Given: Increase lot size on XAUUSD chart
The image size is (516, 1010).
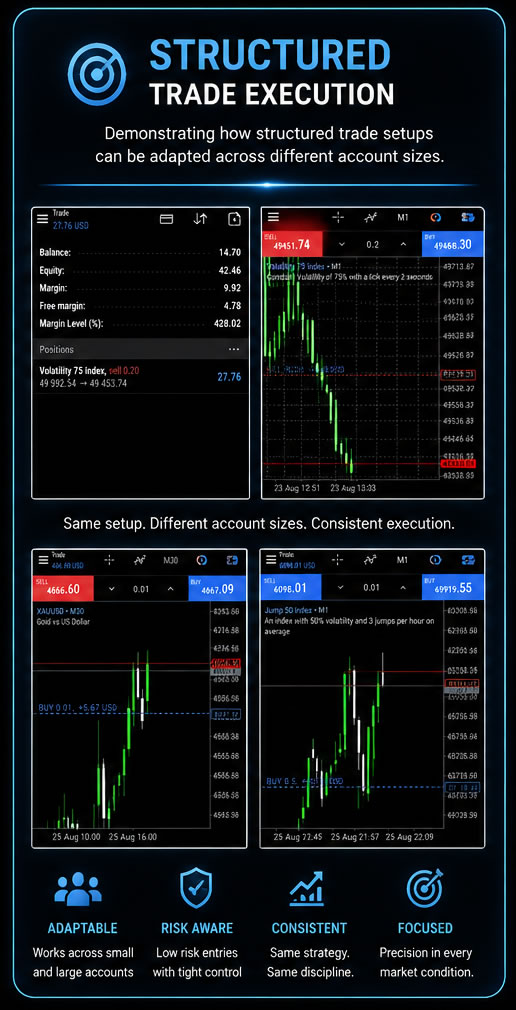Looking at the screenshot, I should point(170,589).
